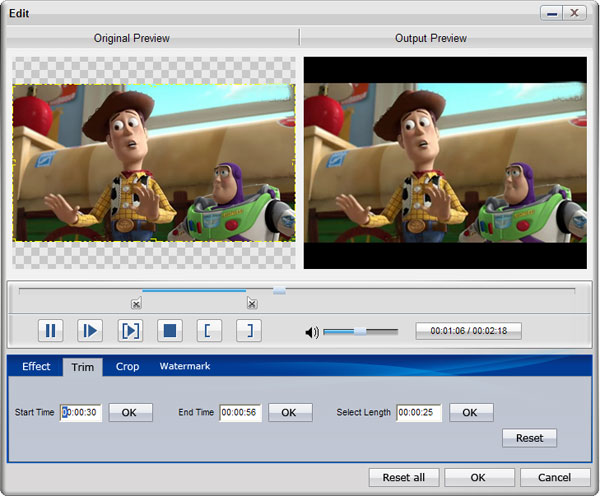600x496 pixels.
Task: Click the End Time label
Action: click(196, 412)
